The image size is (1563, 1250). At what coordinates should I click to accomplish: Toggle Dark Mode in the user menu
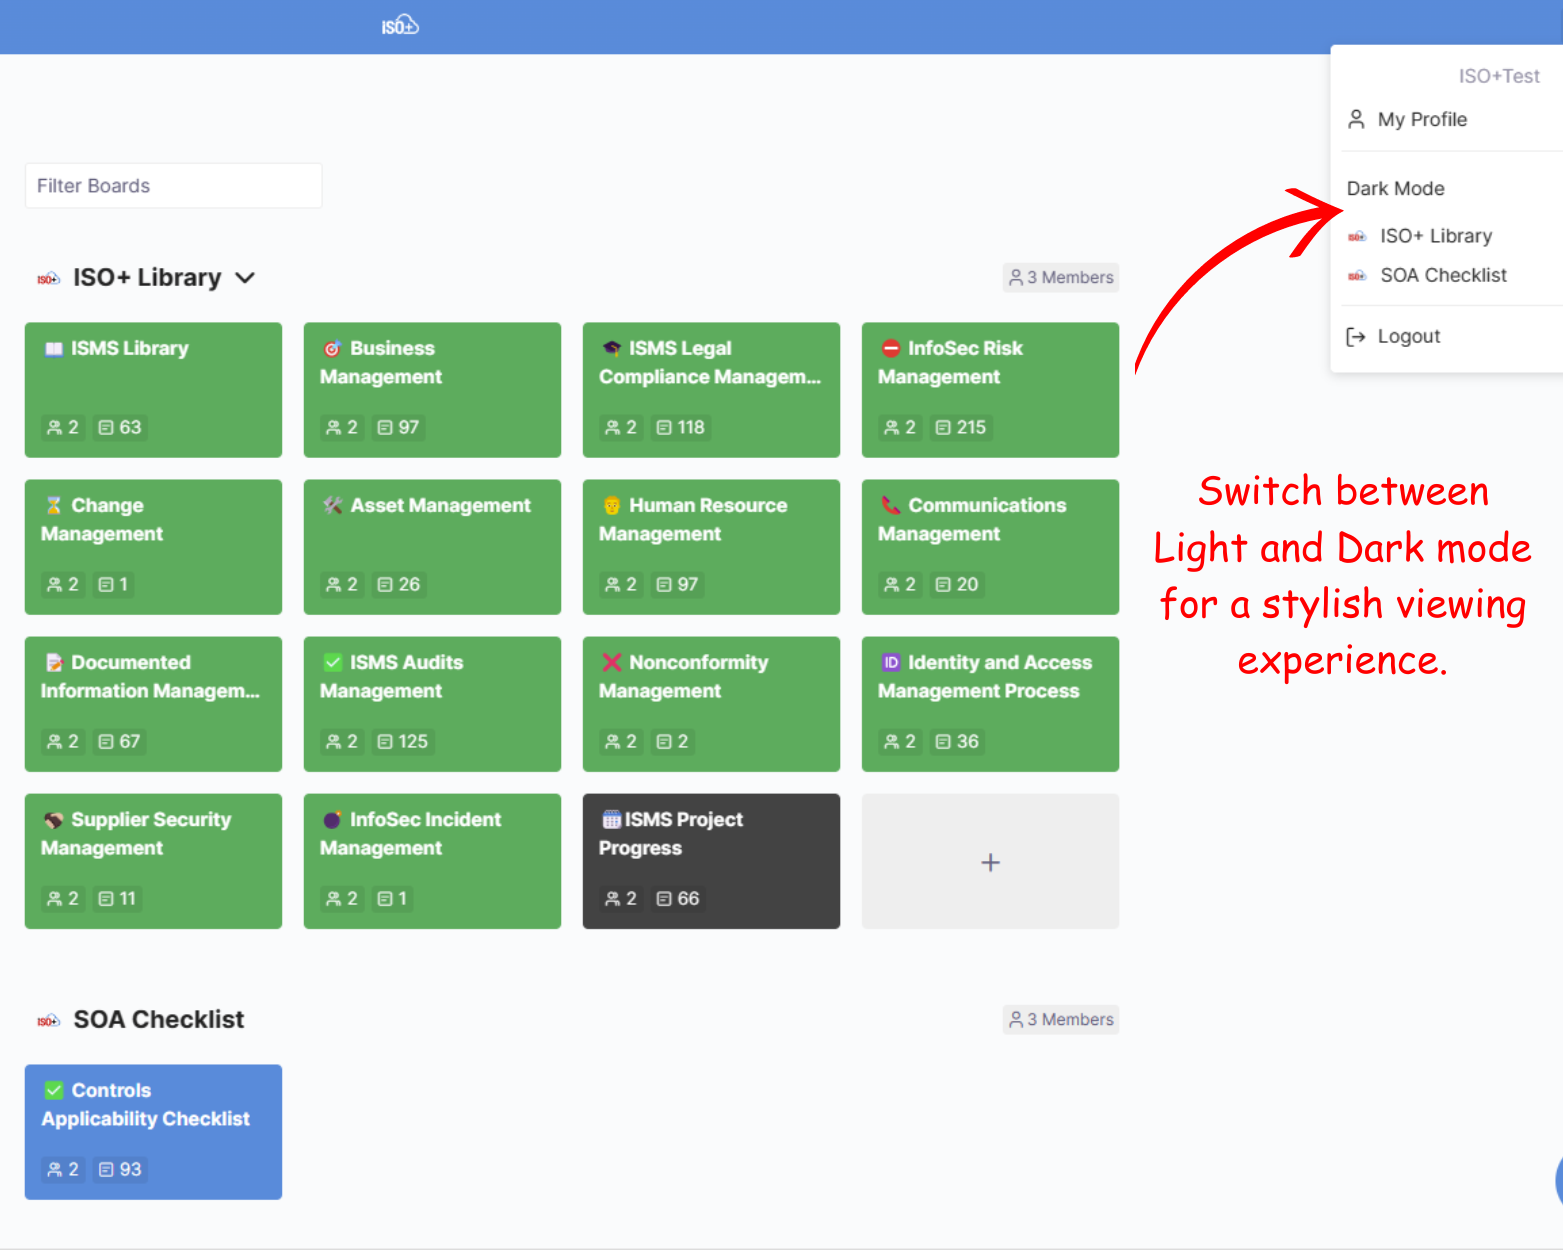[x=1395, y=189]
